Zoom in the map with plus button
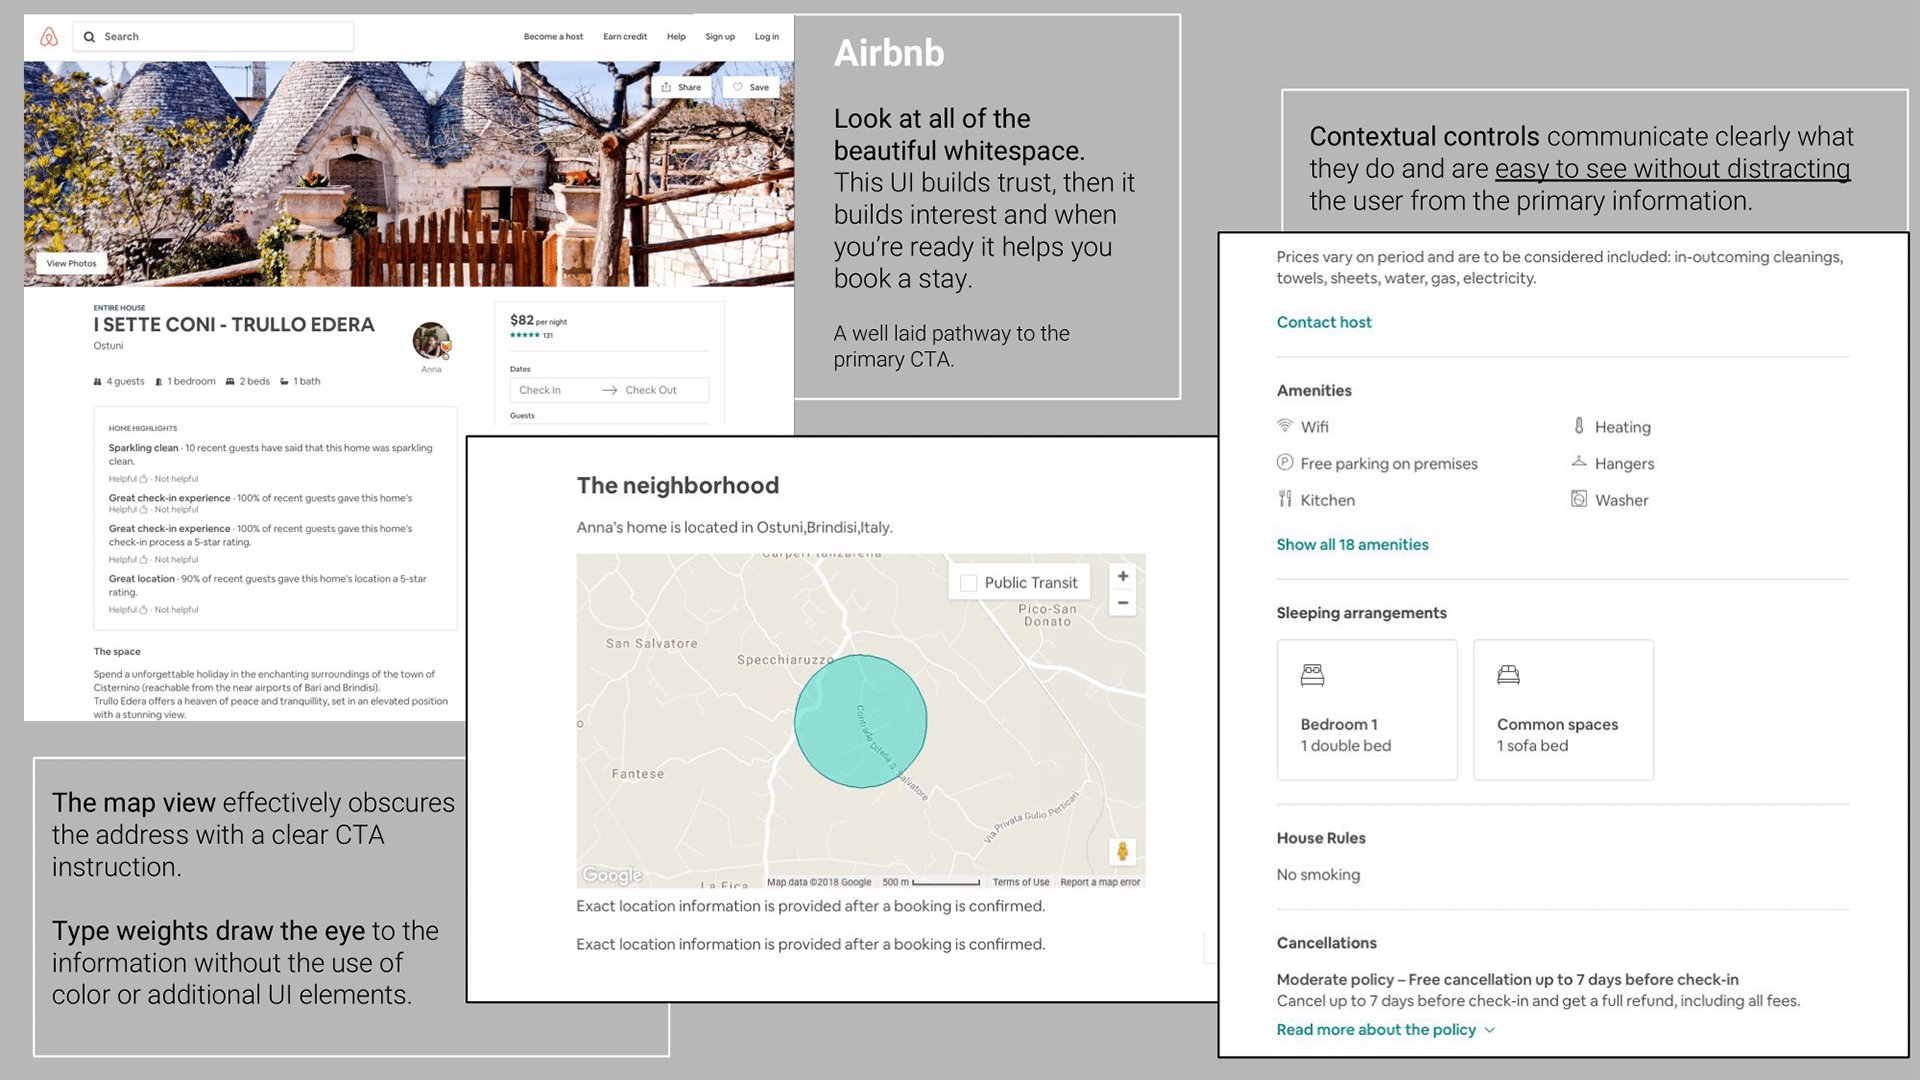 point(1123,577)
